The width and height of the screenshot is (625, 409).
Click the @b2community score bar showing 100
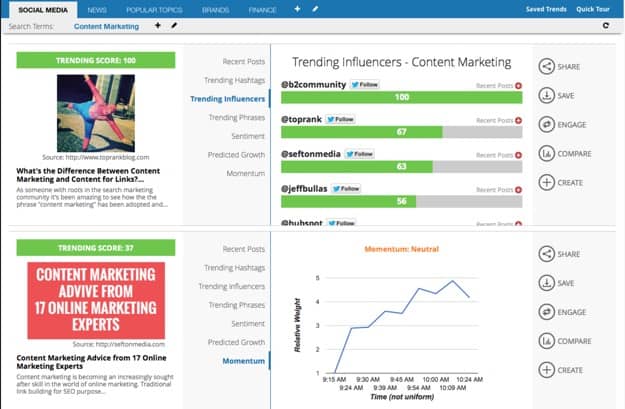point(402,97)
